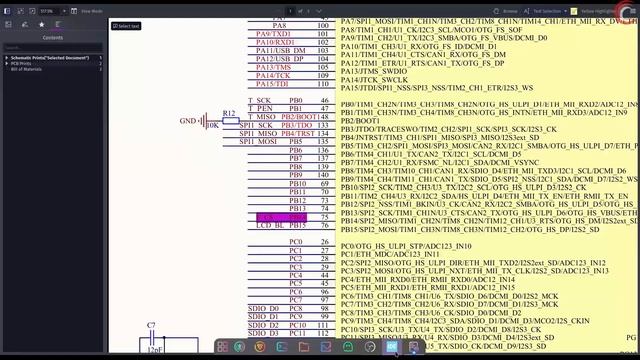This screenshot has height=360, width=640.
Task: Click SDIO_D0 net label
Action: click(x=263, y=309)
